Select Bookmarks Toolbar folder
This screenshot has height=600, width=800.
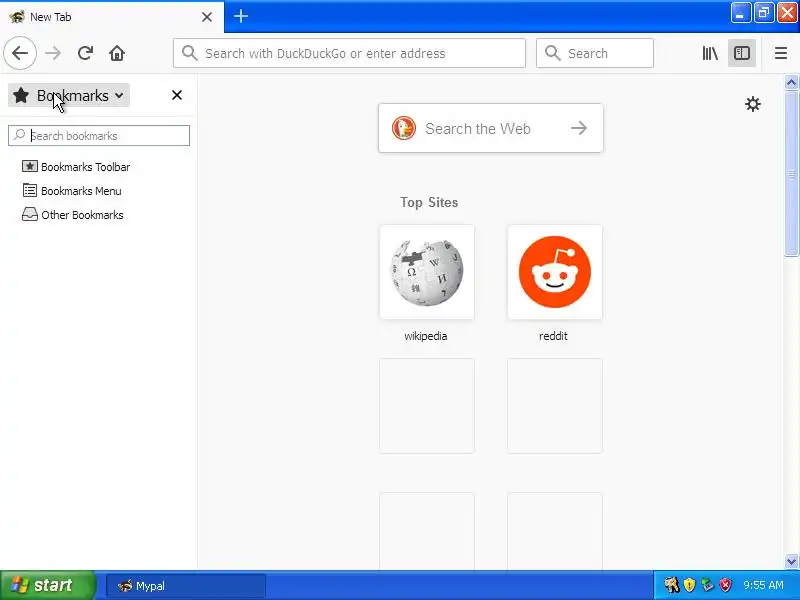click(76, 167)
